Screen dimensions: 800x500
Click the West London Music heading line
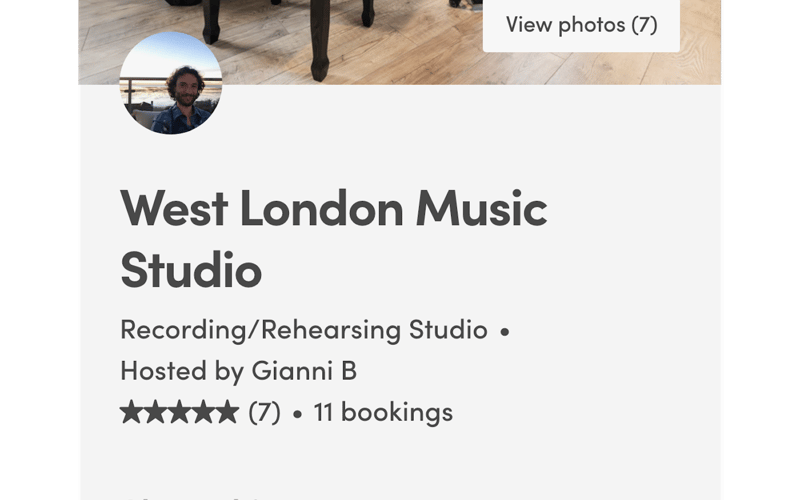[334, 209]
